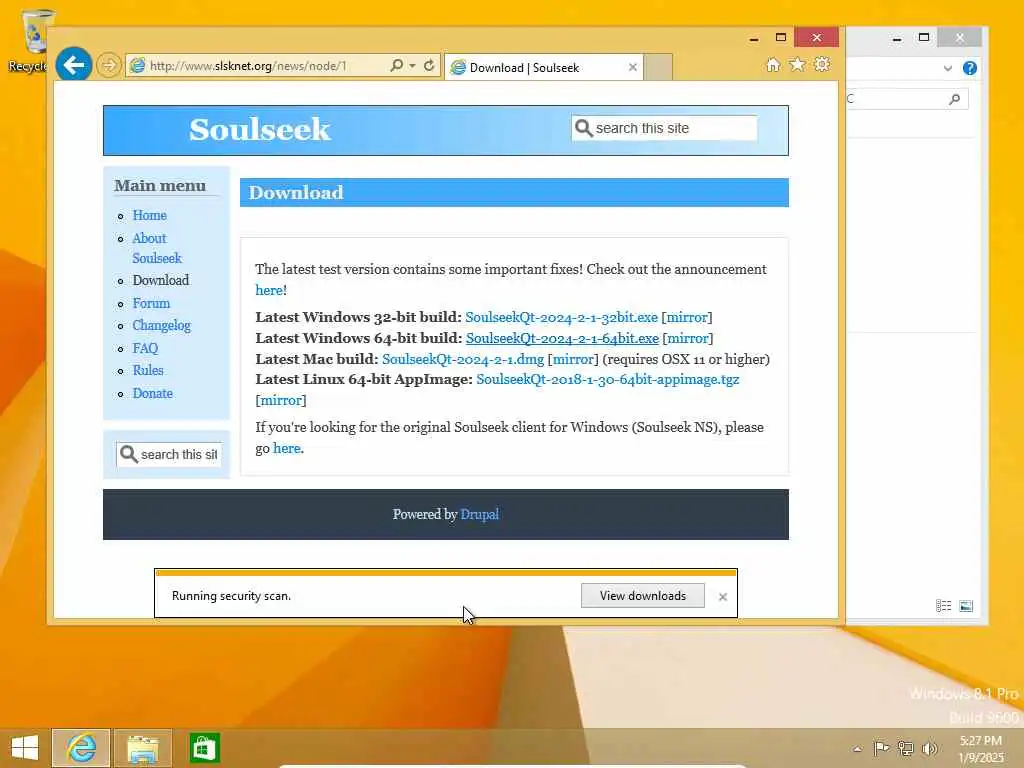1024x768 pixels.
Task: Click mirror link for the 64-bit build
Action: pyautogui.click(x=688, y=338)
